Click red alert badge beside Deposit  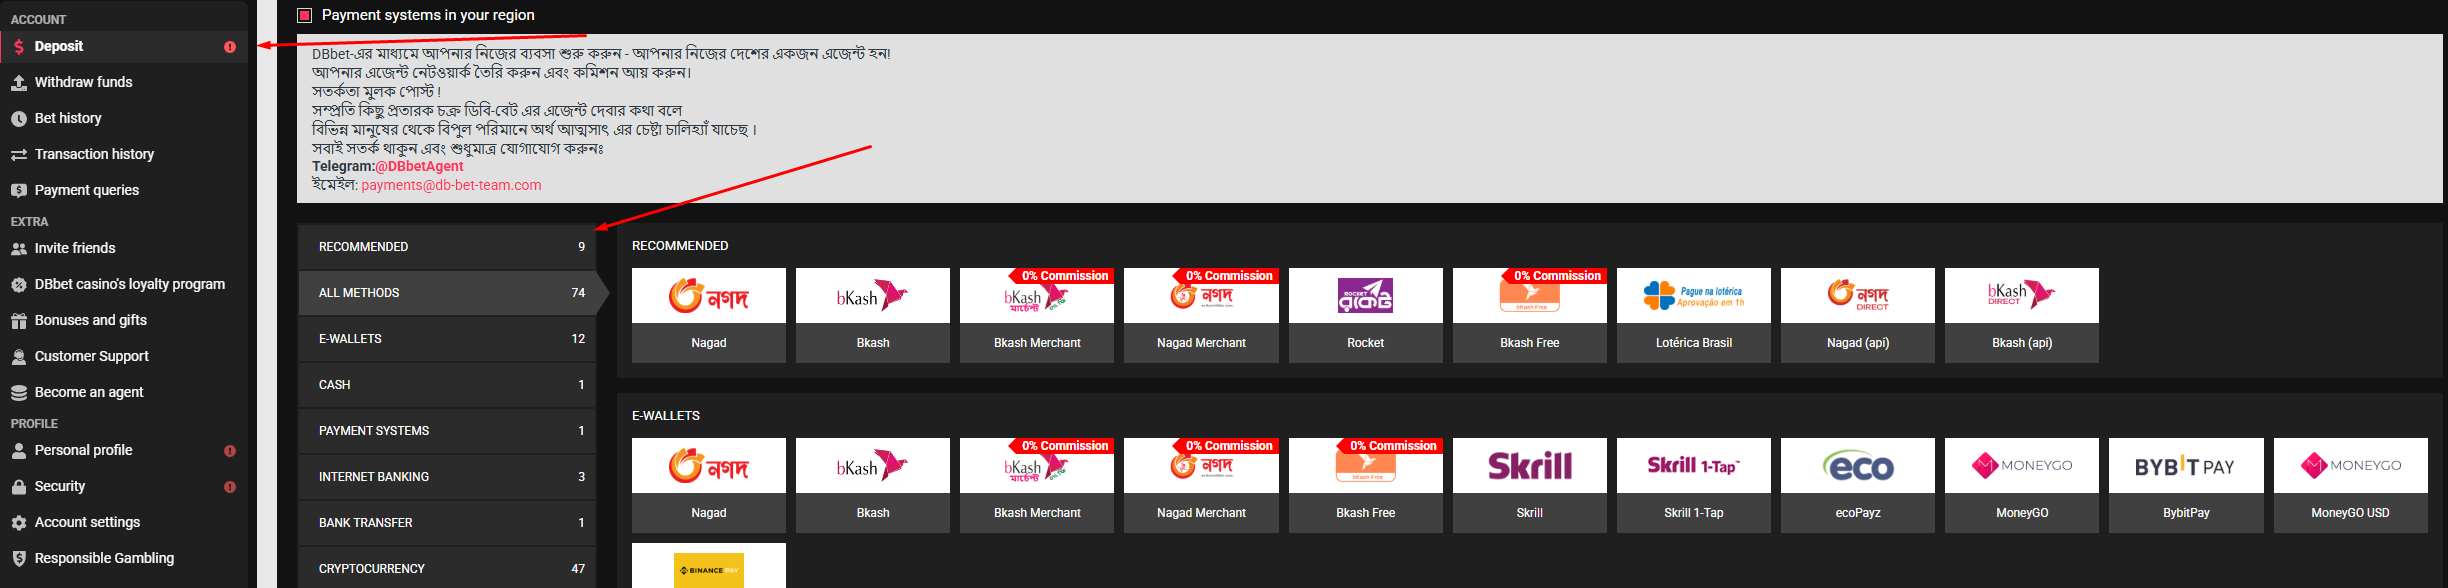pos(230,47)
